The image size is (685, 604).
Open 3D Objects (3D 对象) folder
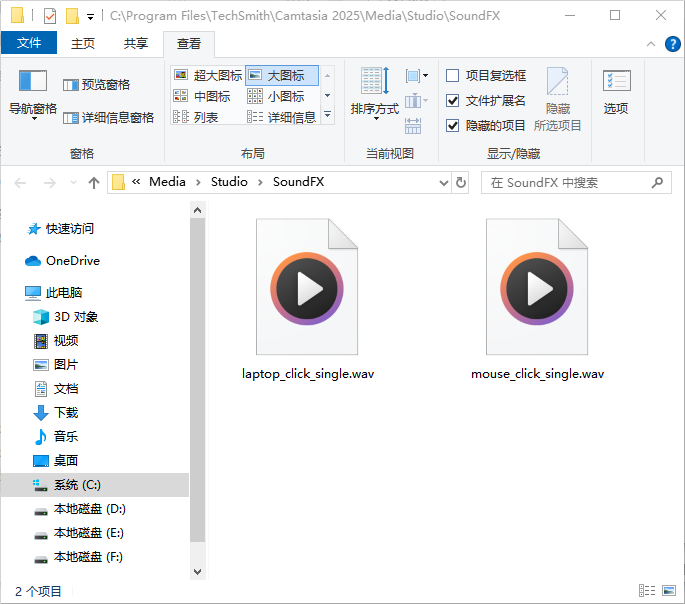tap(66, 317)
